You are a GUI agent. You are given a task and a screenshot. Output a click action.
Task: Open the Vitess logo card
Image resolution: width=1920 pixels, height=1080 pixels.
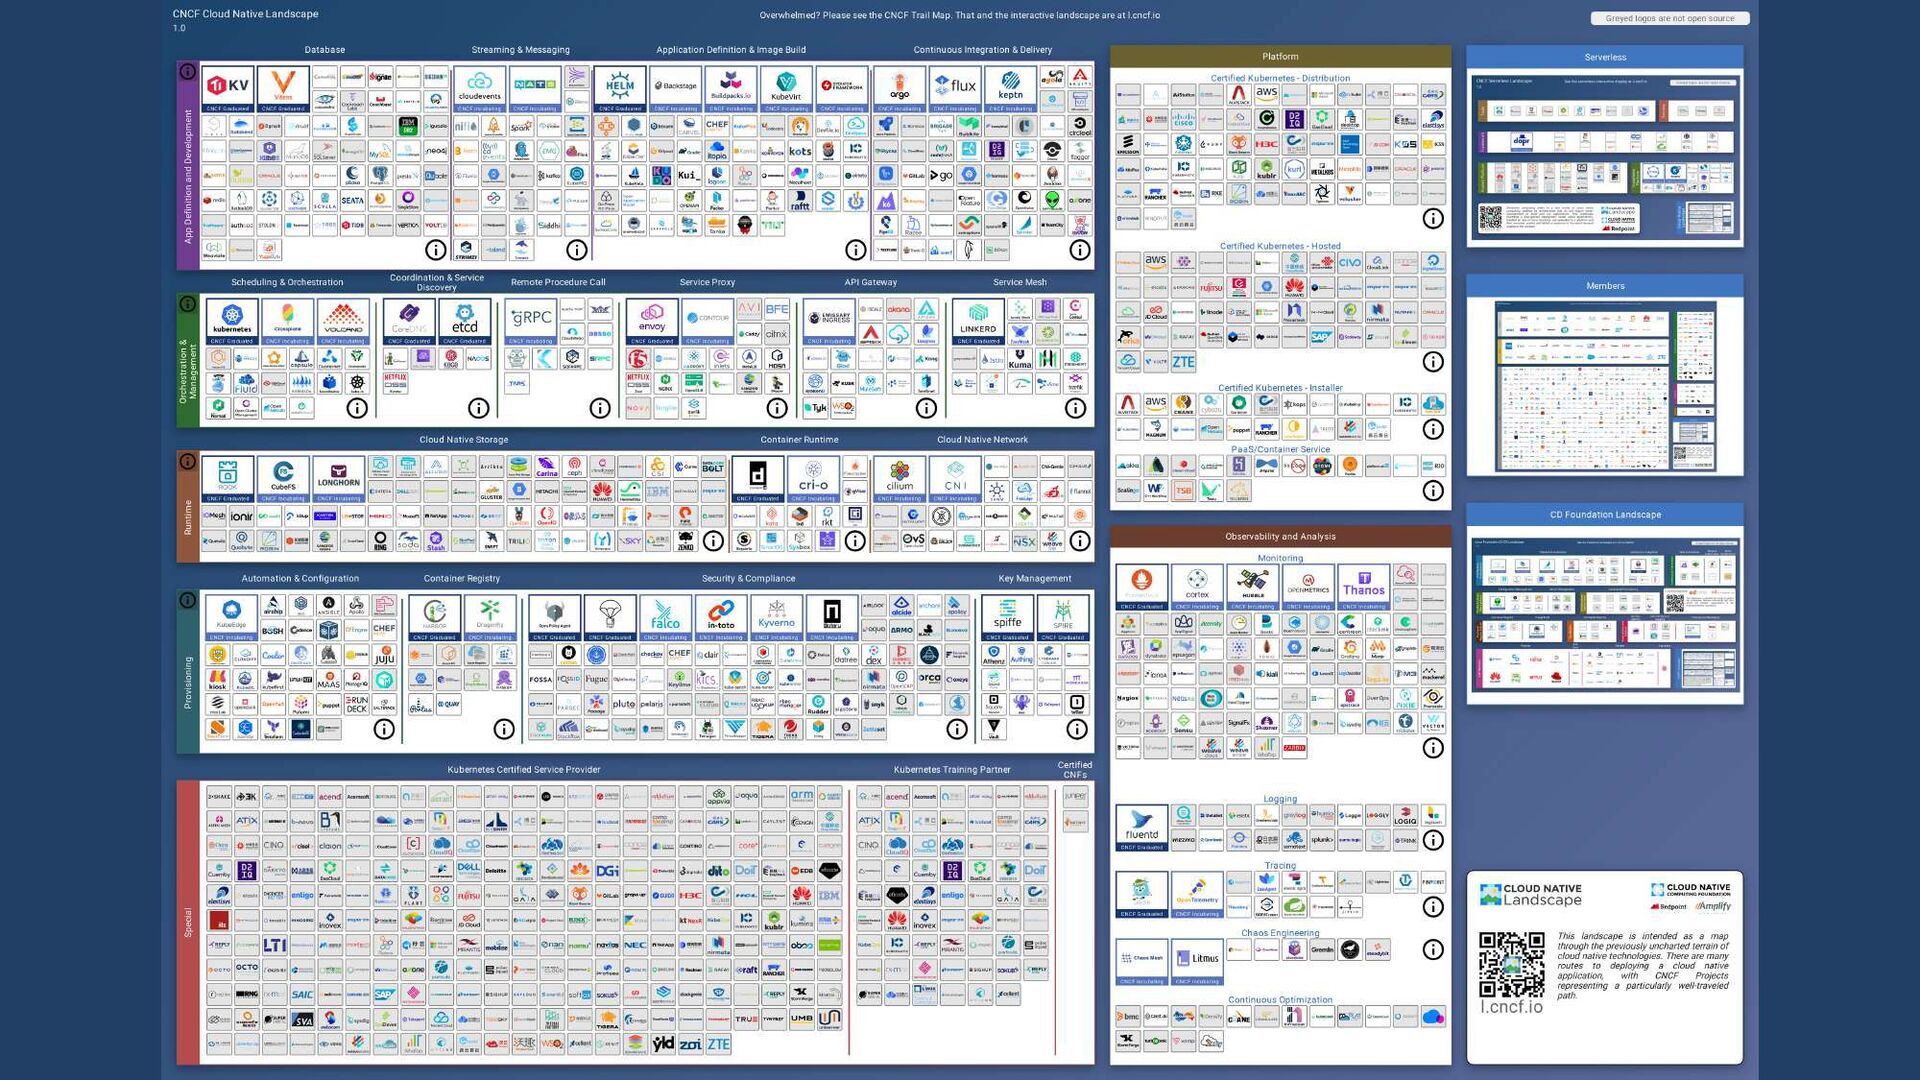[x=283, y=89]
